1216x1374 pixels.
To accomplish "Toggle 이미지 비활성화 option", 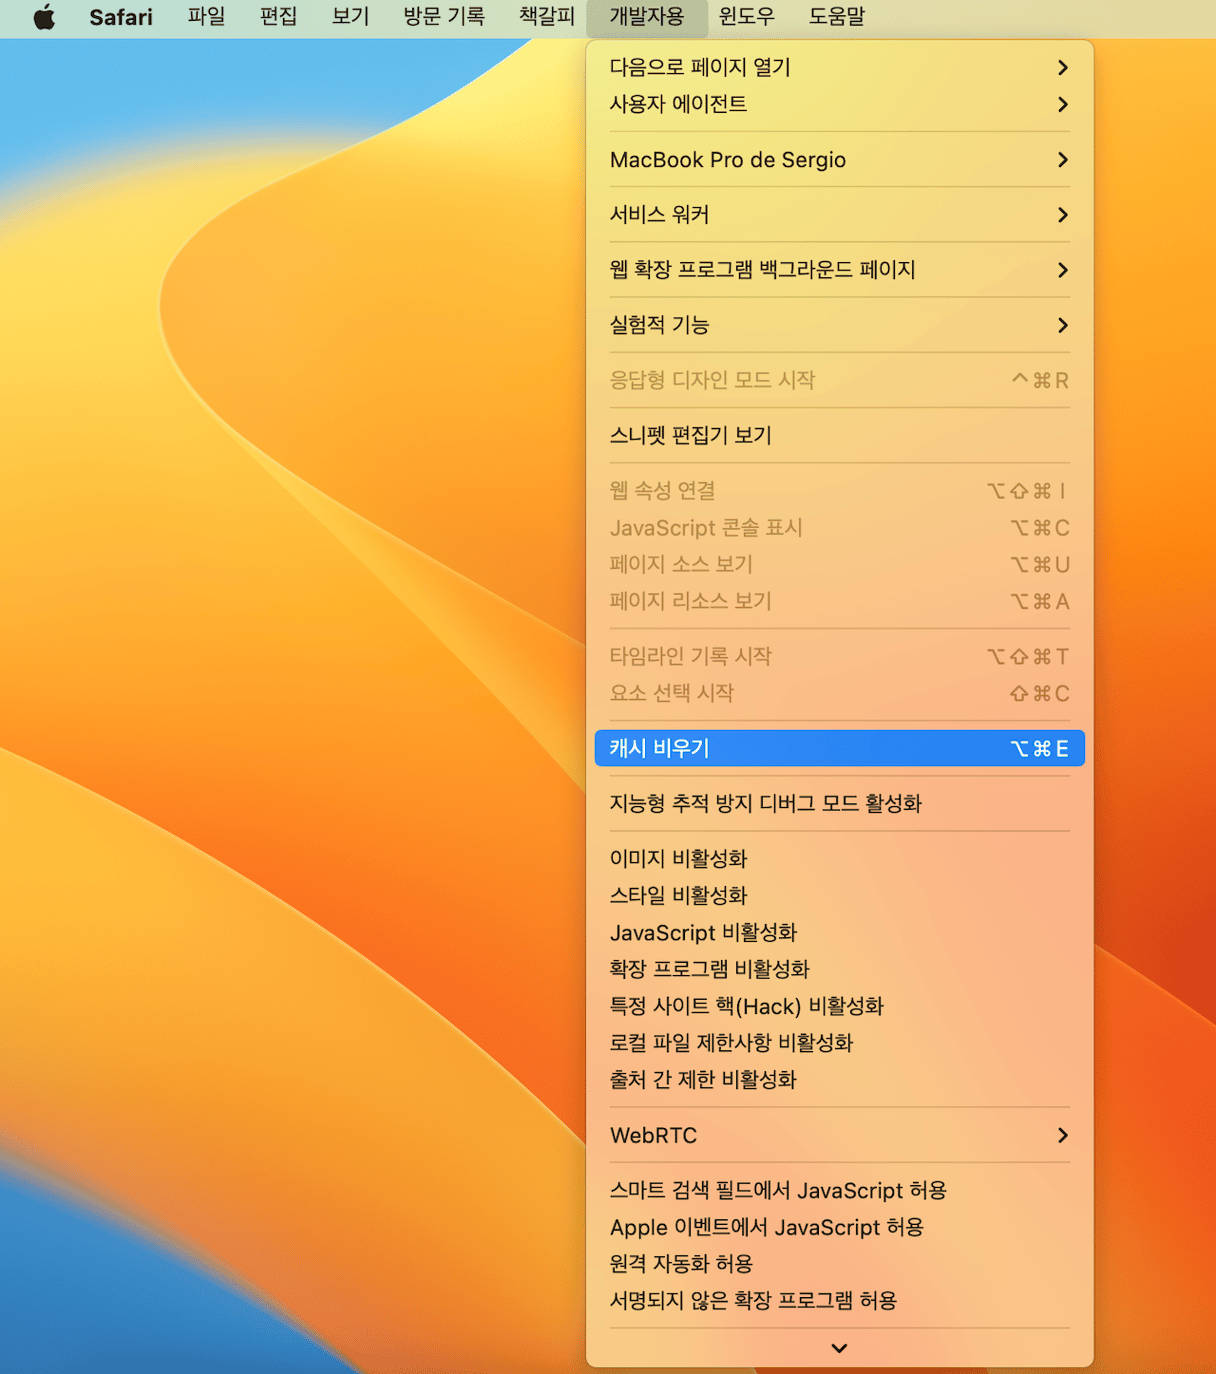I will tap(678, 859).
